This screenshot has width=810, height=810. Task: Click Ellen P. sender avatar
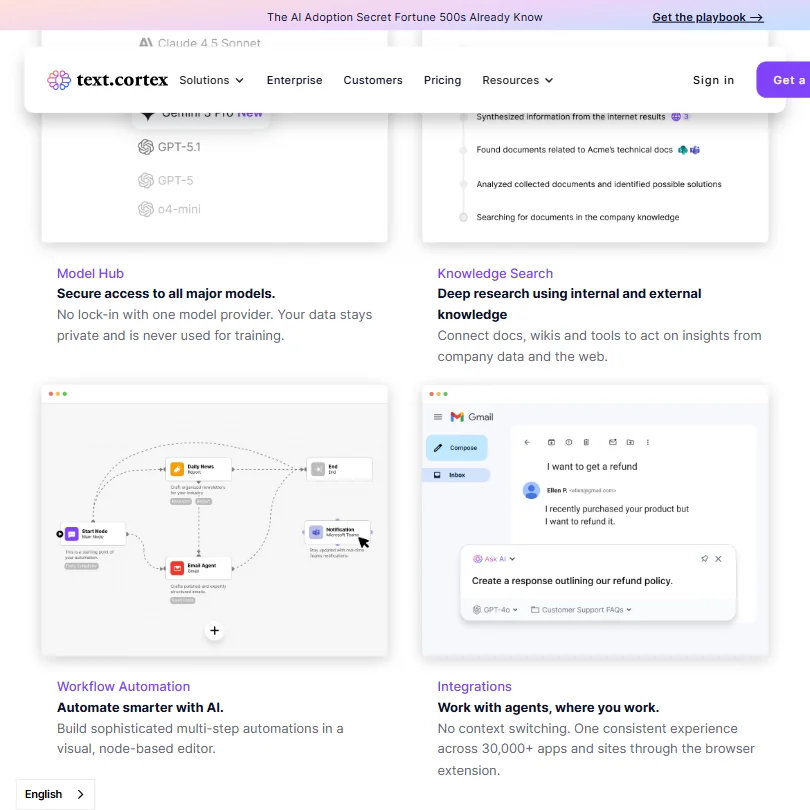click(531, 490)
